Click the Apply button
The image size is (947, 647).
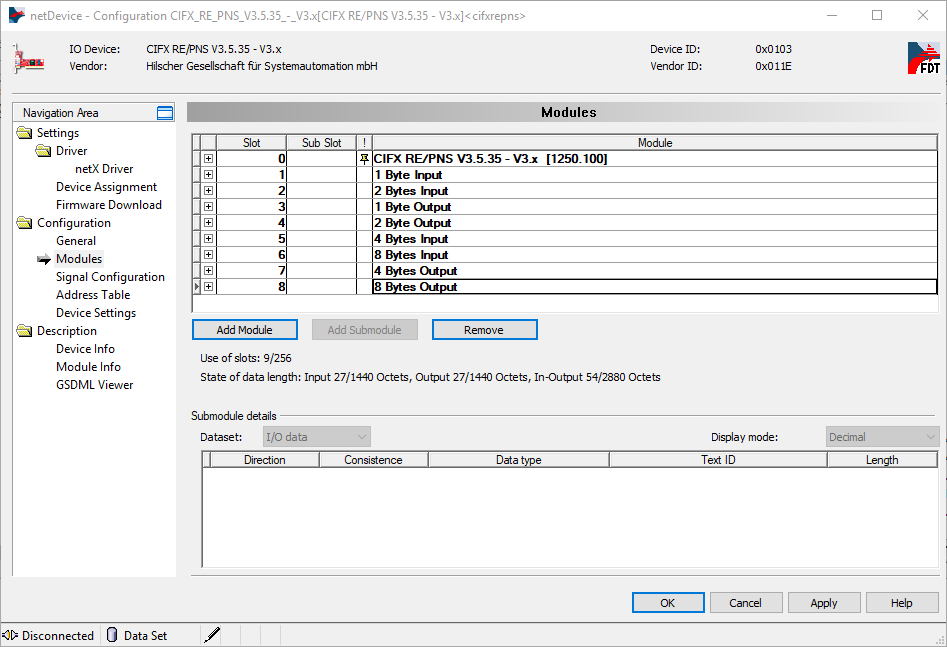coord(824,603)
